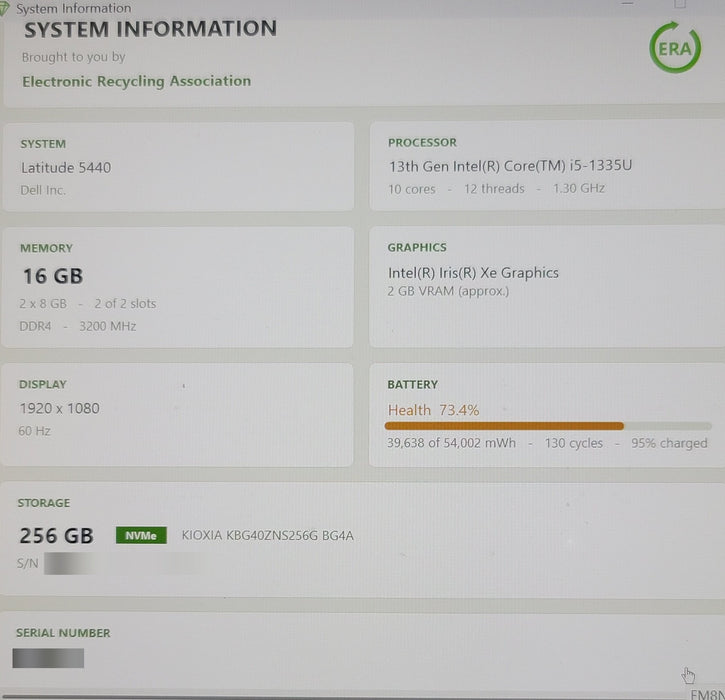Select the 'Dell Inc.' manufacturer text
The width and height of the screenshot is (725, 700).
tap(43, 190)
